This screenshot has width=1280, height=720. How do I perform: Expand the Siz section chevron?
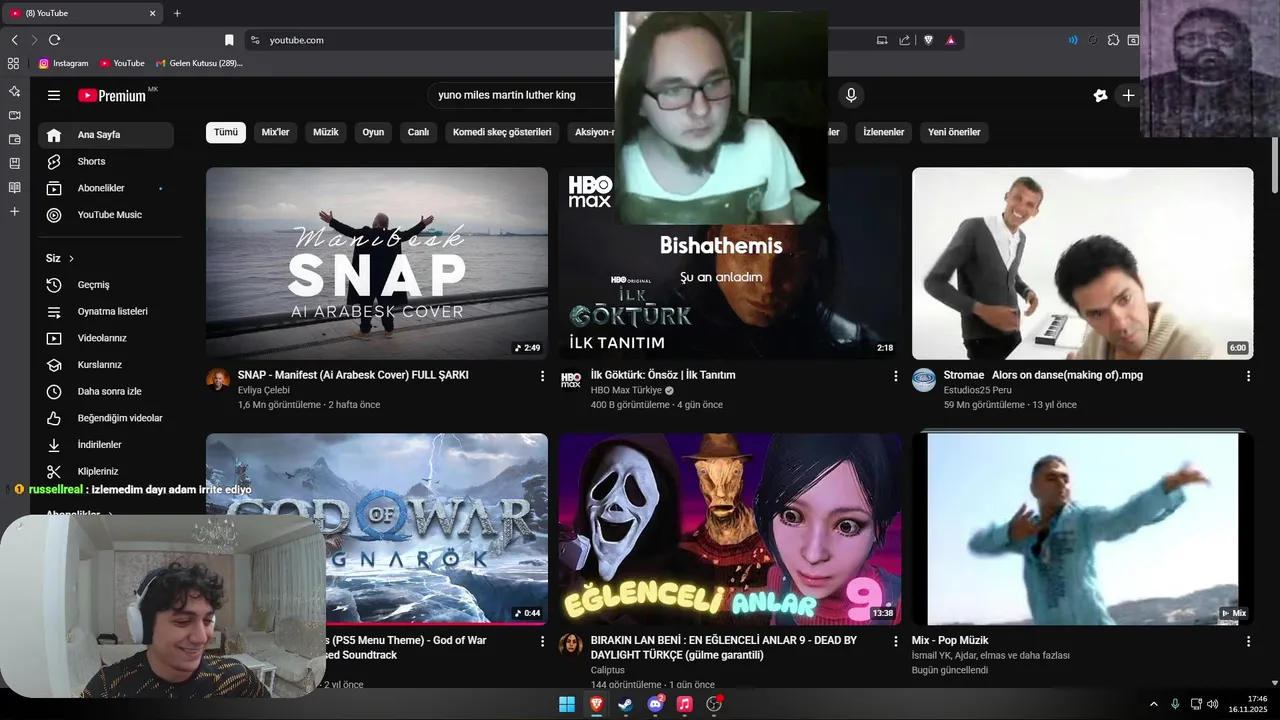tap(72, 258)
